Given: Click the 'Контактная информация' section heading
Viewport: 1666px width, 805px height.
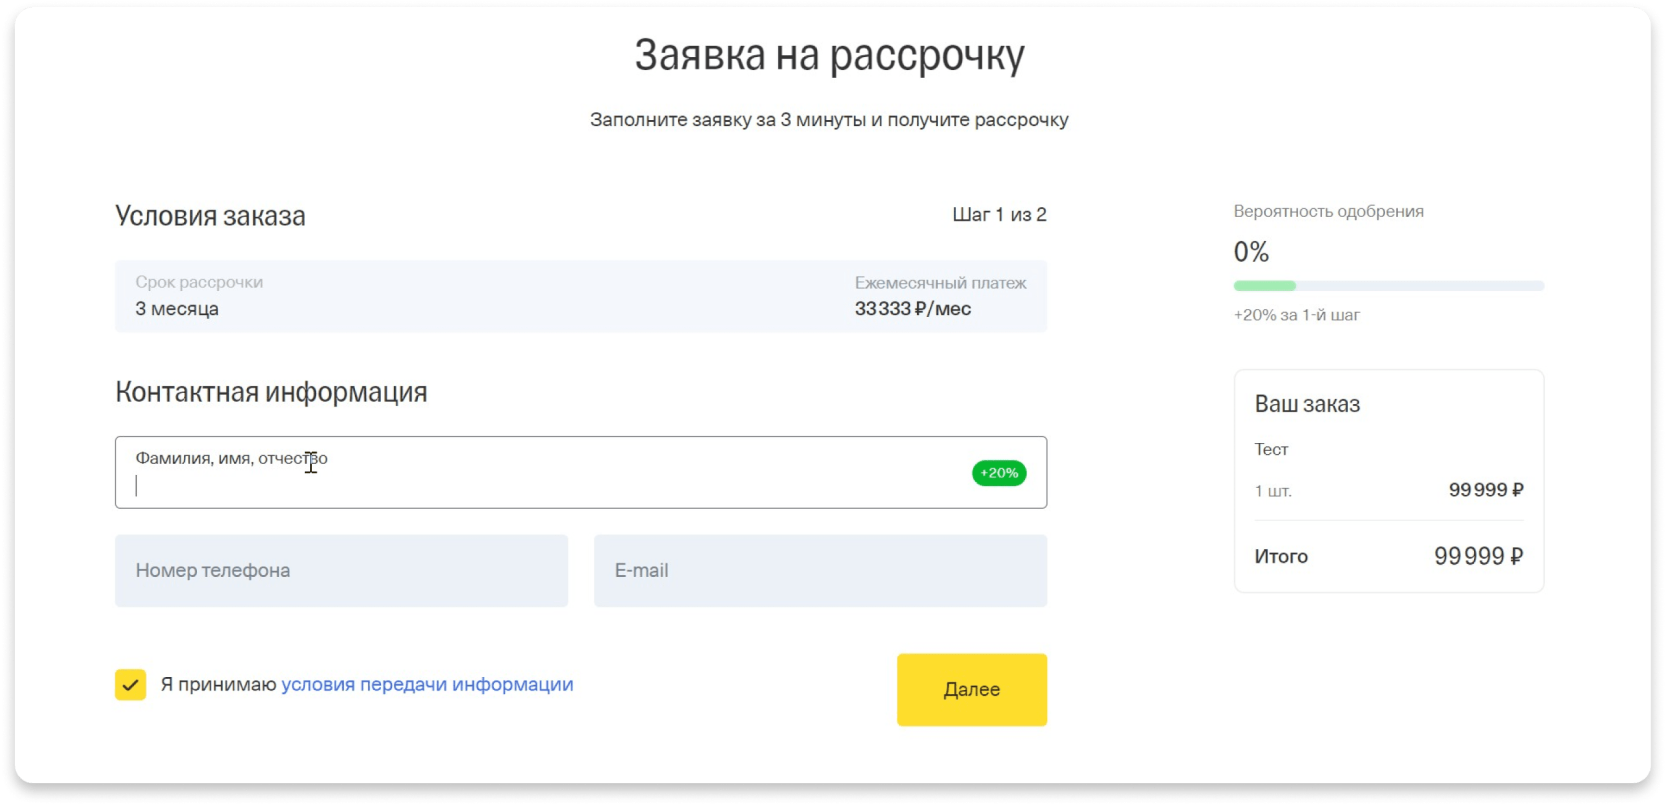Looking at the screenshot, I should (271, 392).
